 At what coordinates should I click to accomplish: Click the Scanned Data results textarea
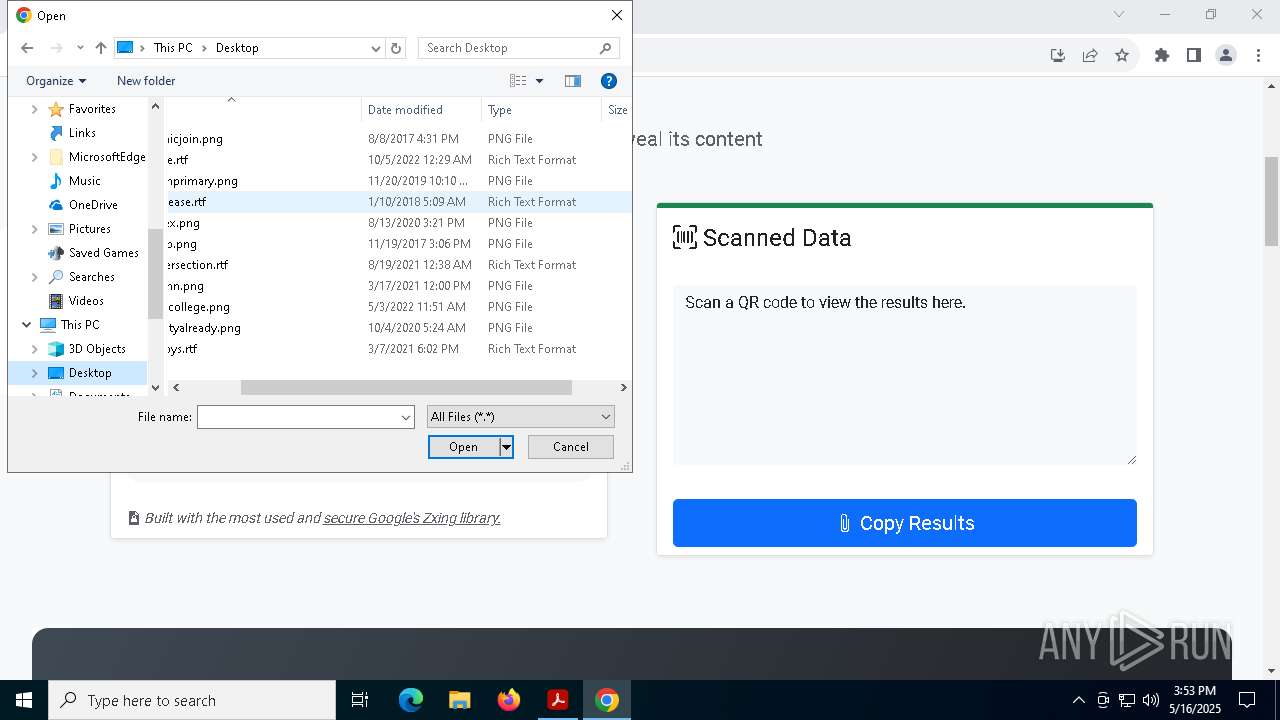(905, 375)
